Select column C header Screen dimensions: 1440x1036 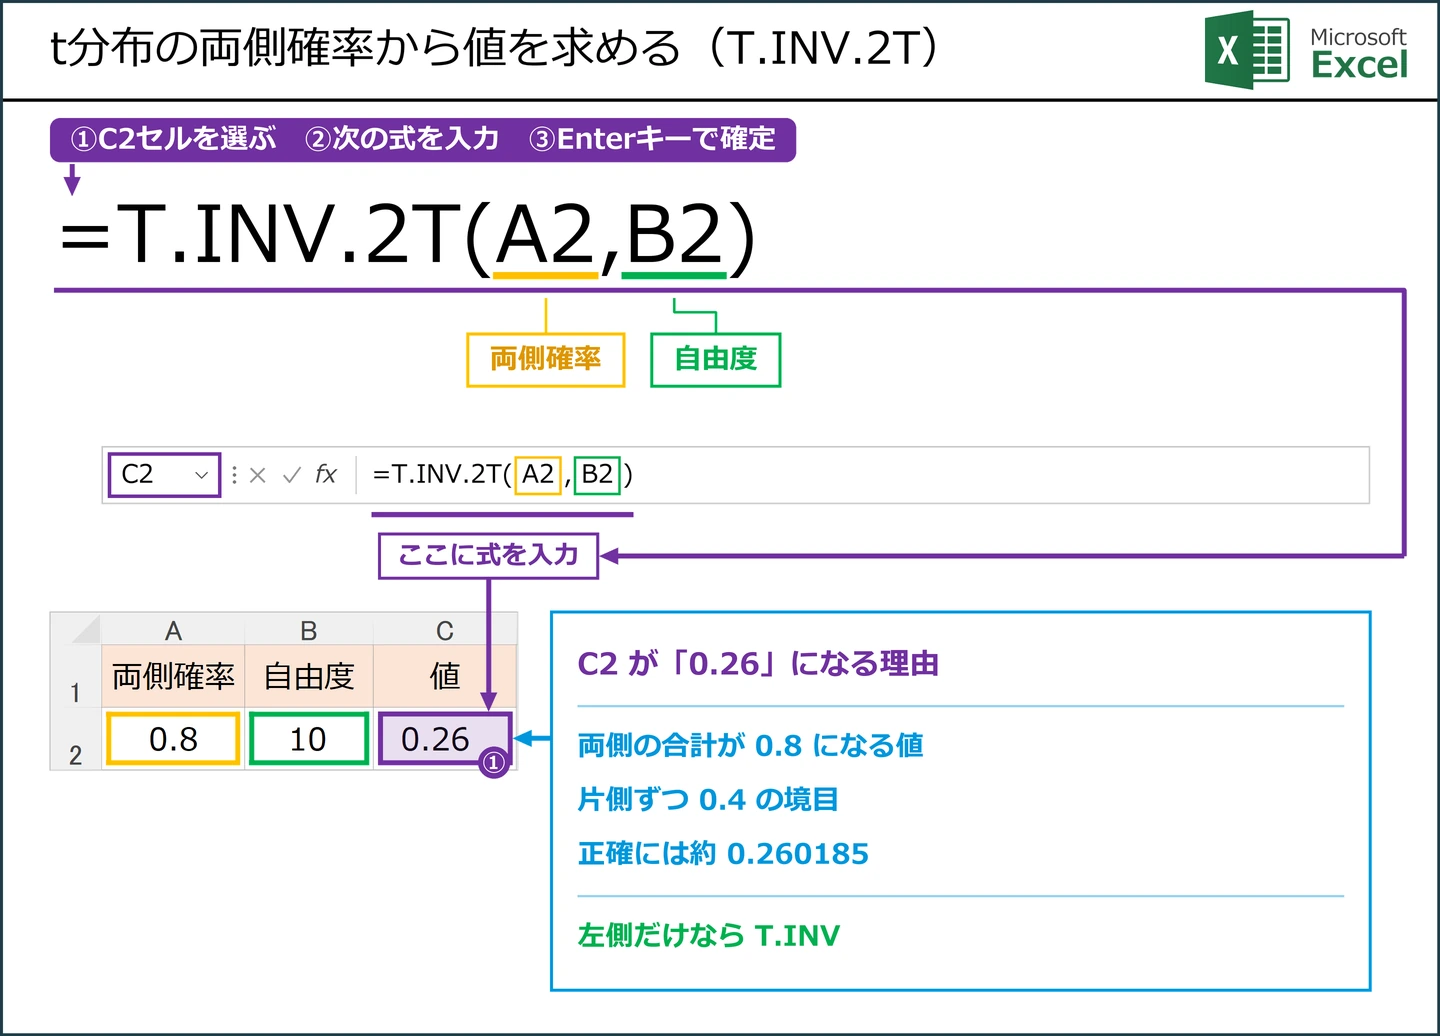point(445,630)
